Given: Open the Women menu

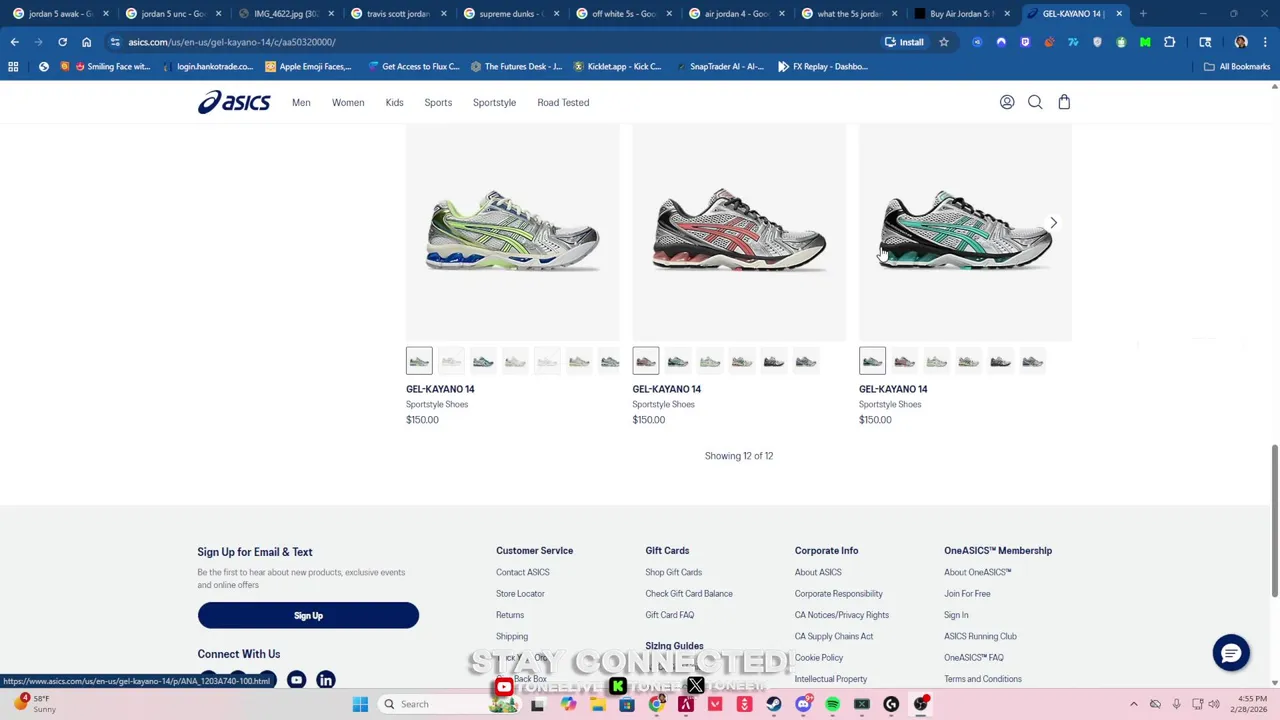Looking at the screenshot, I should pyautogui.click(x=348, y=102).
